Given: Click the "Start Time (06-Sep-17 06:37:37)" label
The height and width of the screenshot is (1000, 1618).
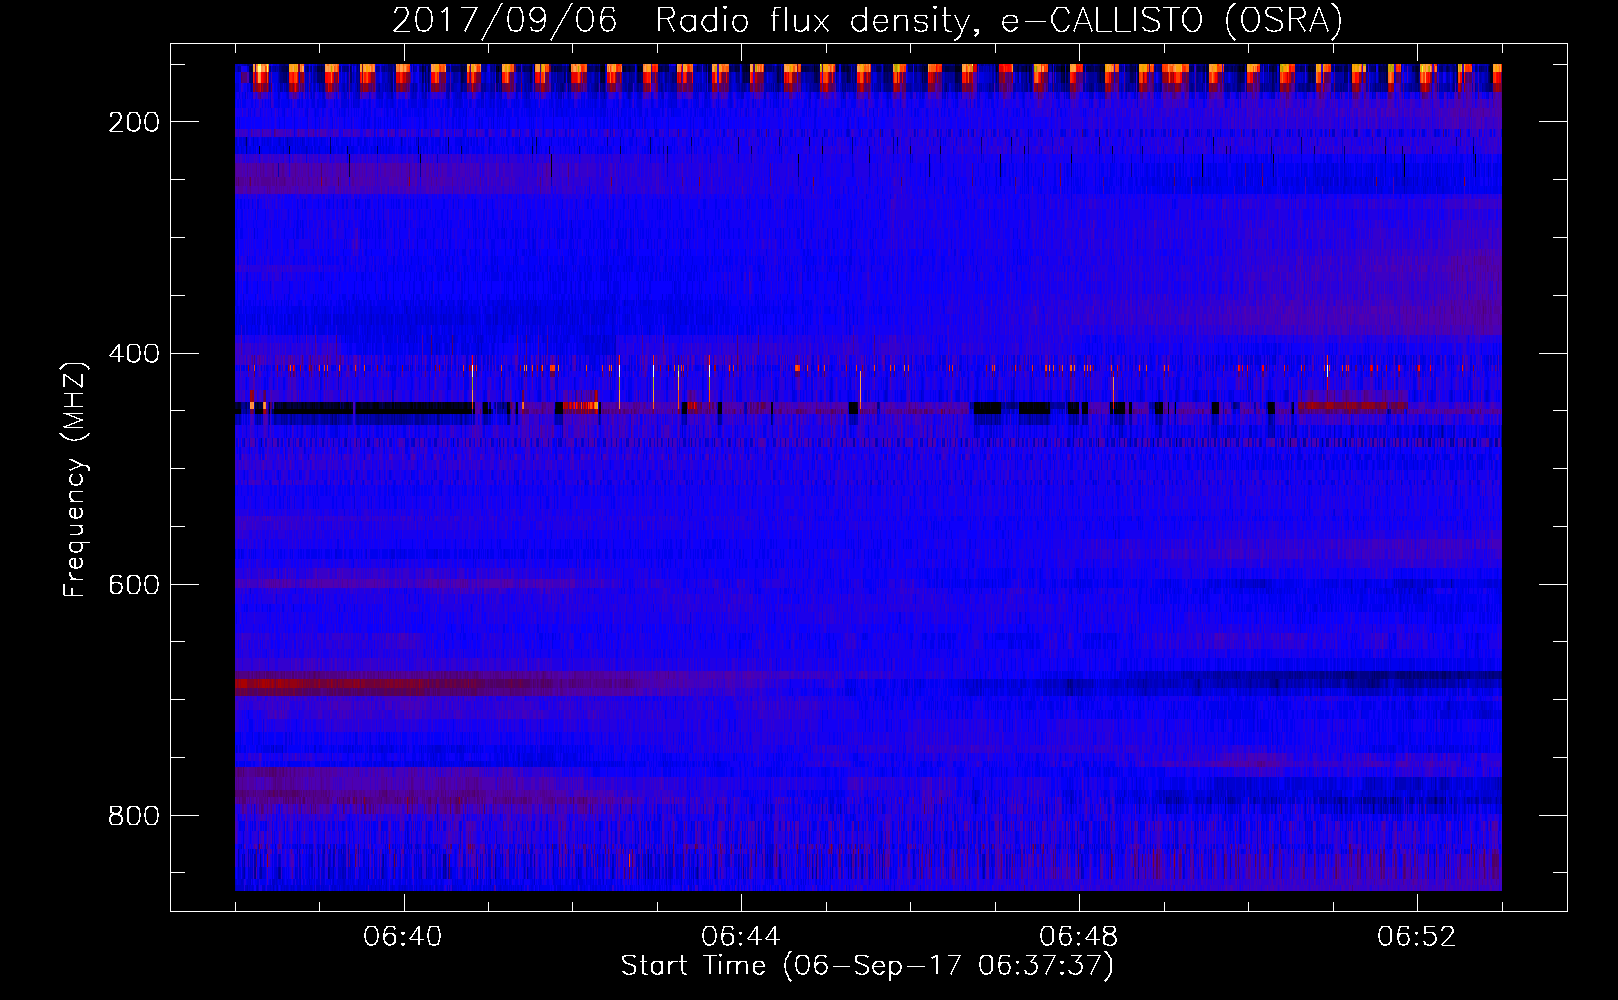Looking at the screenshot, I should [867, 966].
